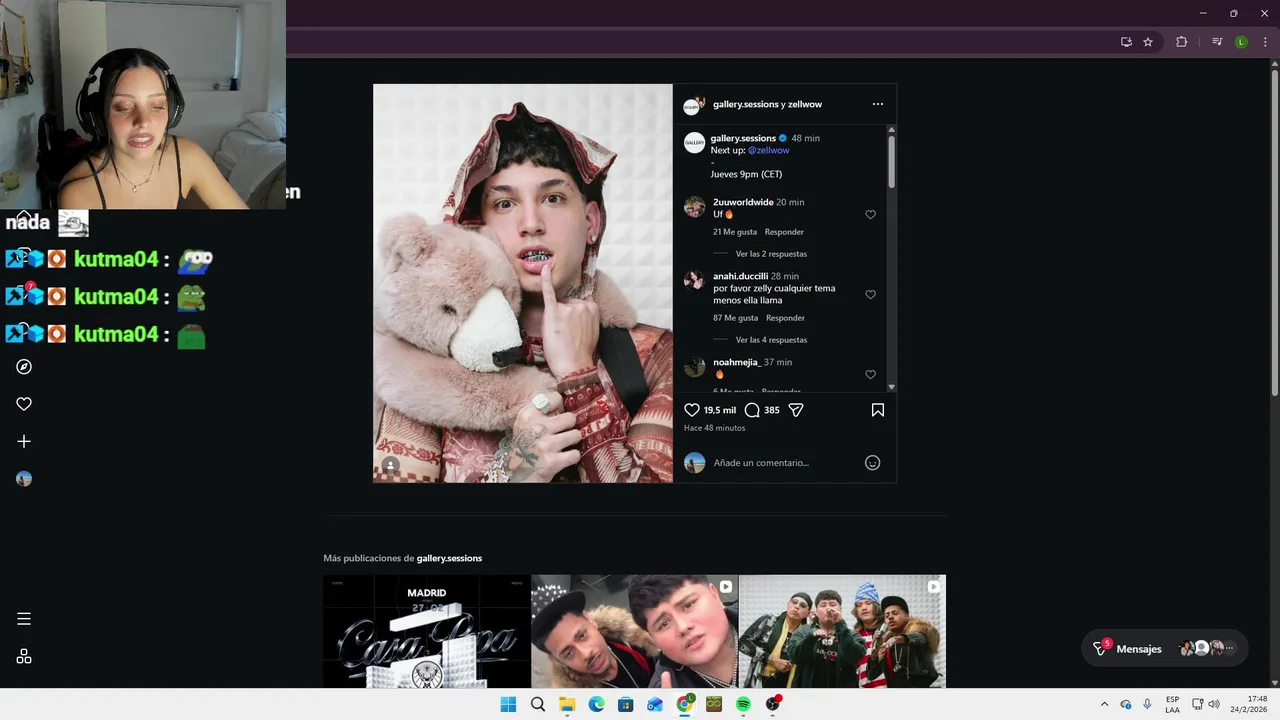Image resolution: width=1280 pixels, height=720 pixels.
Task: Open the Madrid Casa Pepa post thumbnail
Action: pyautogui.click(x=427, y=631)
